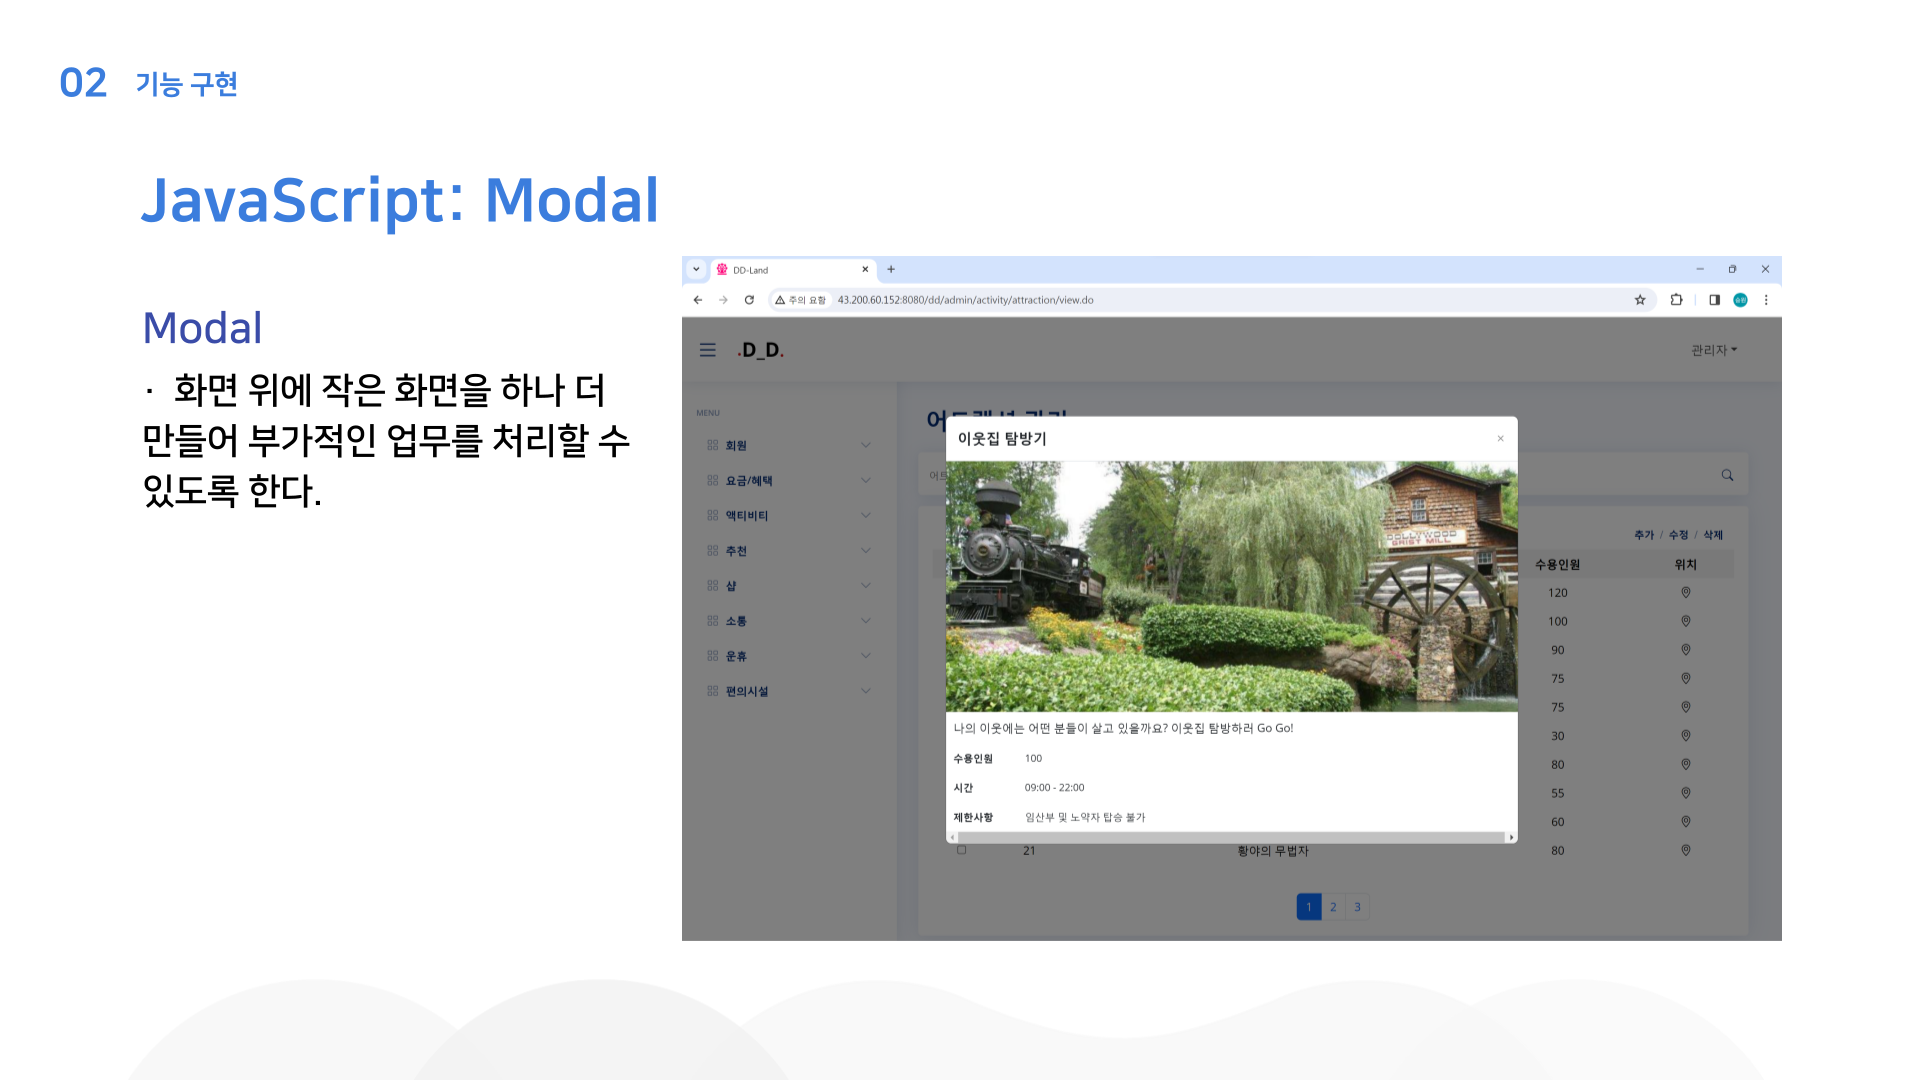
Task: Expand the 소통 menu chevron
Action: 866,620
